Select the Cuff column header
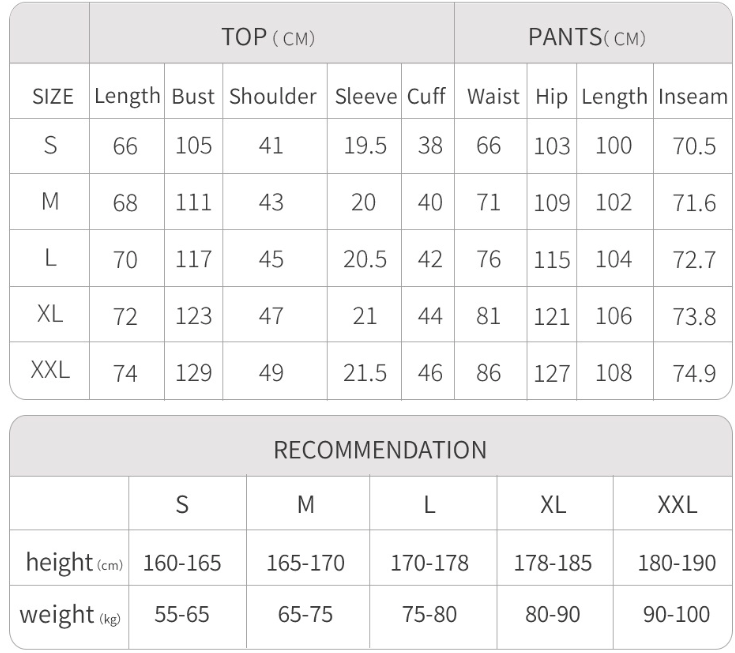This screenshot has height=653, width=735. (426, 96)
